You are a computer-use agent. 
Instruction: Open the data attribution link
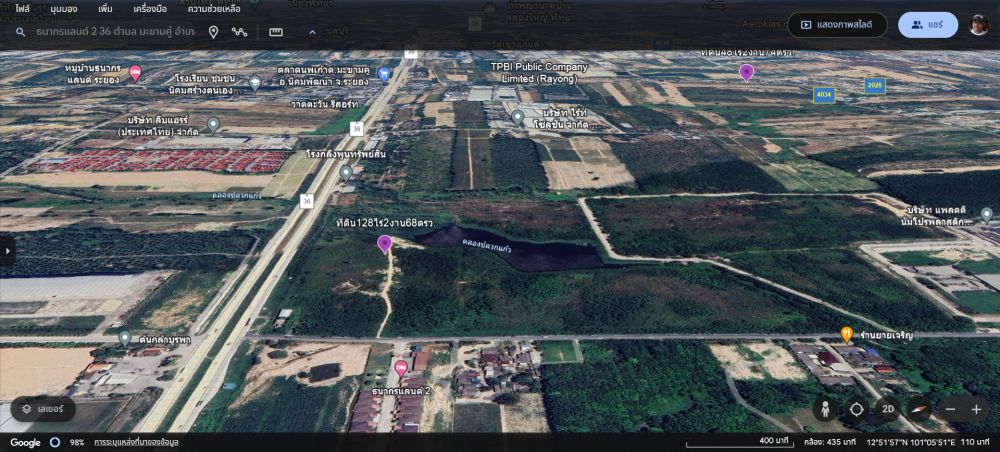click(136, 442)
